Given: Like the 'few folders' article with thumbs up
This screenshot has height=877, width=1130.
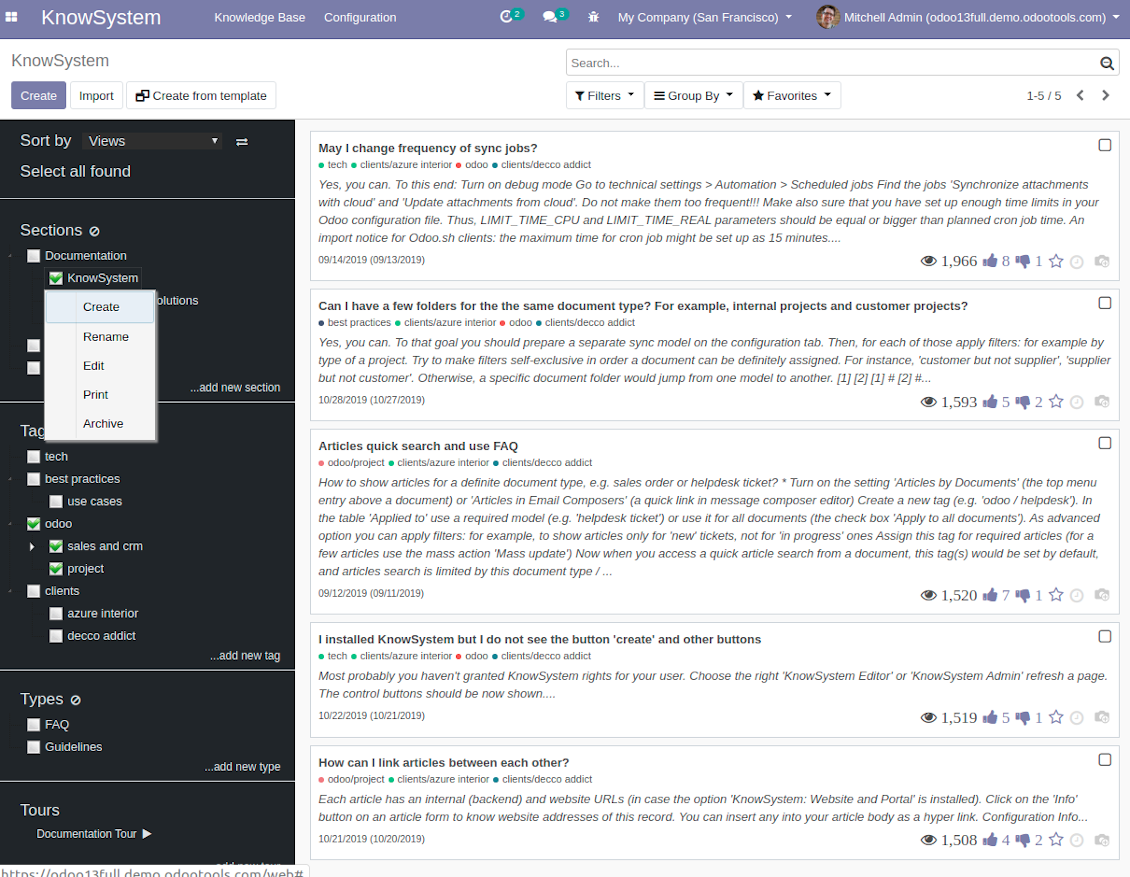Looking at the screenshot, I should (x=989, y=401).
